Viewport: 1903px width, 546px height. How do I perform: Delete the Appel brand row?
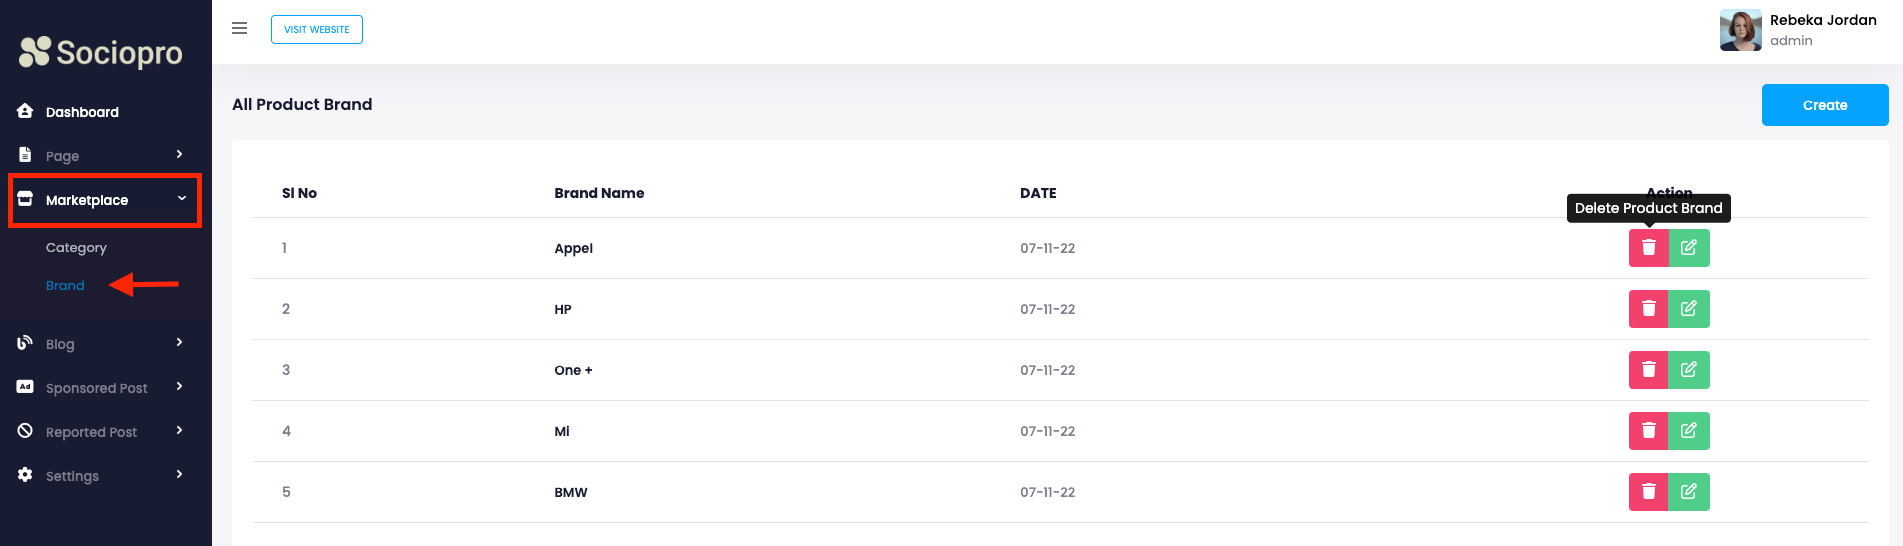coord(1648,248)
